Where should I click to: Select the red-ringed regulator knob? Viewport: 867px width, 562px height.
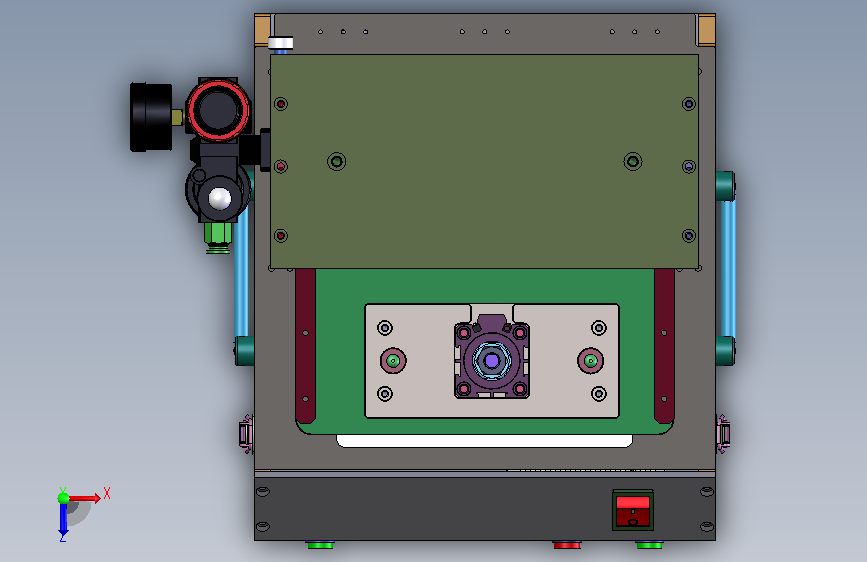point(218,109)
